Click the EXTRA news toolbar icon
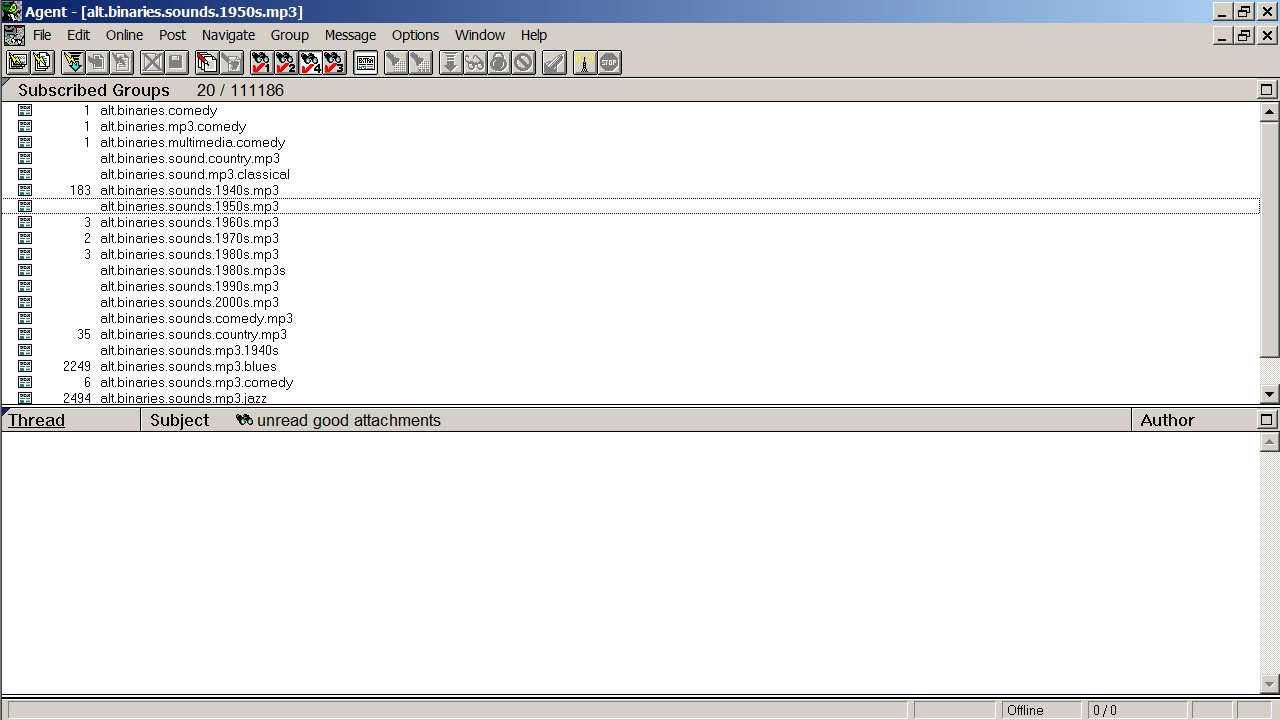This screenshot has height=720, width=1280. tap(365, 63)
